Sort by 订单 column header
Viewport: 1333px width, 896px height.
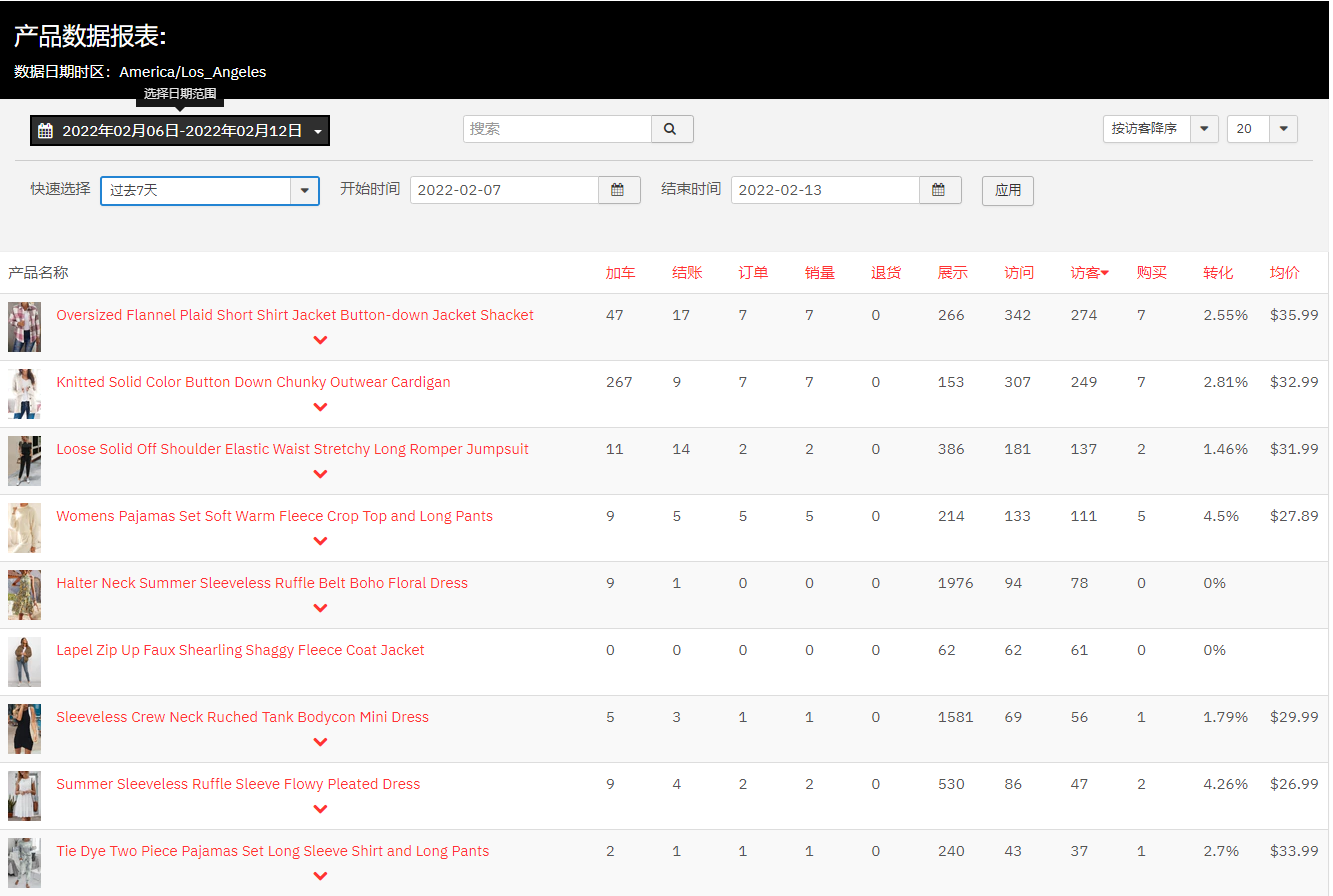[753, 273]
